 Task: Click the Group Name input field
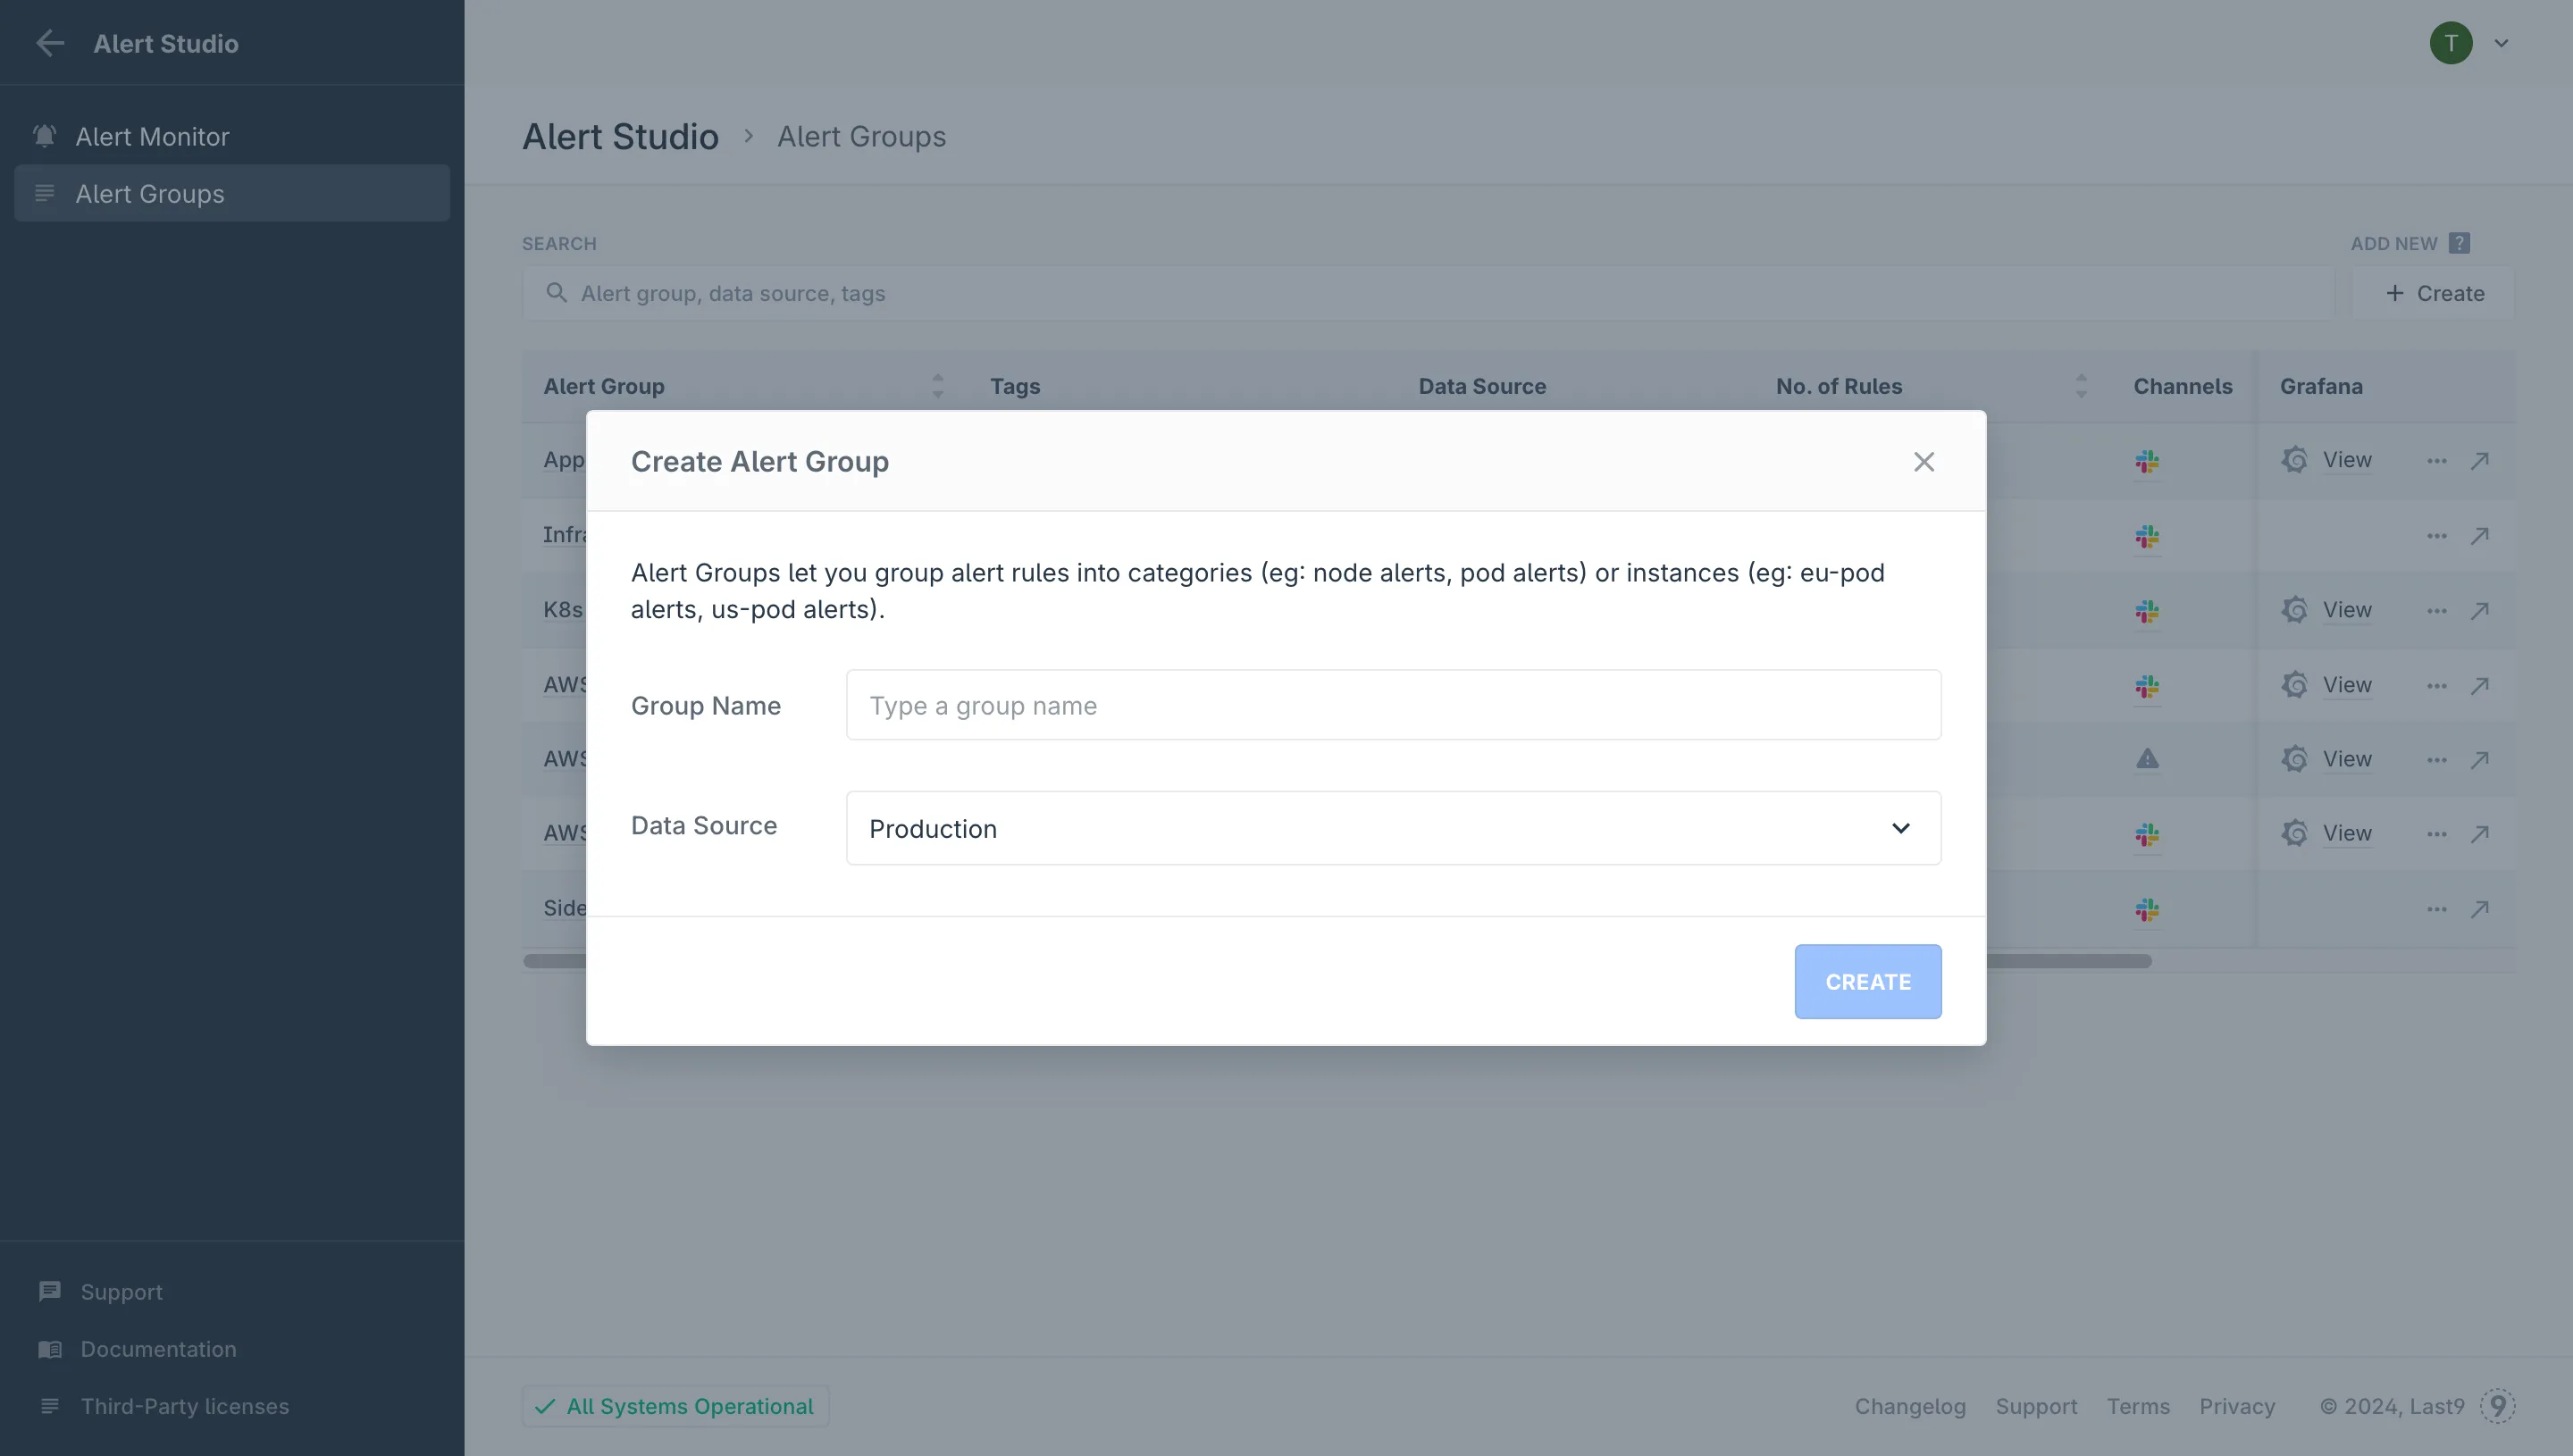[1393, 703]
